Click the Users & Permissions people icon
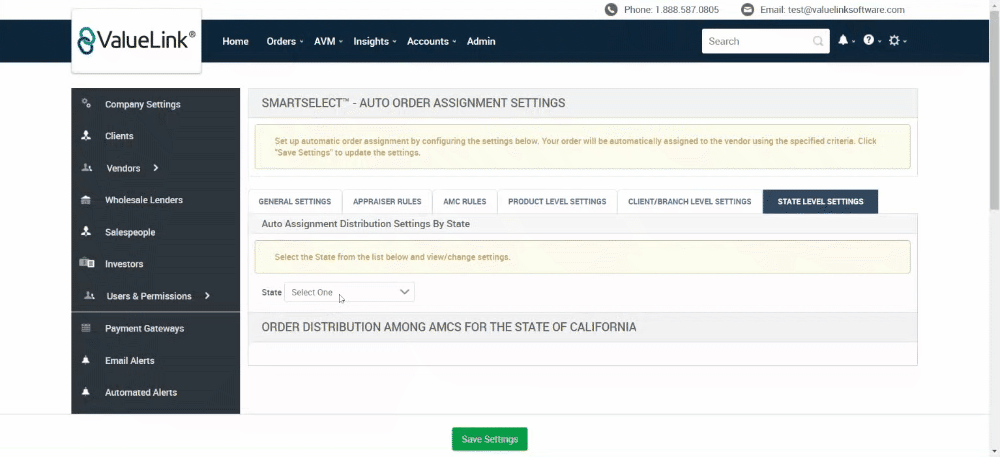 89,296
